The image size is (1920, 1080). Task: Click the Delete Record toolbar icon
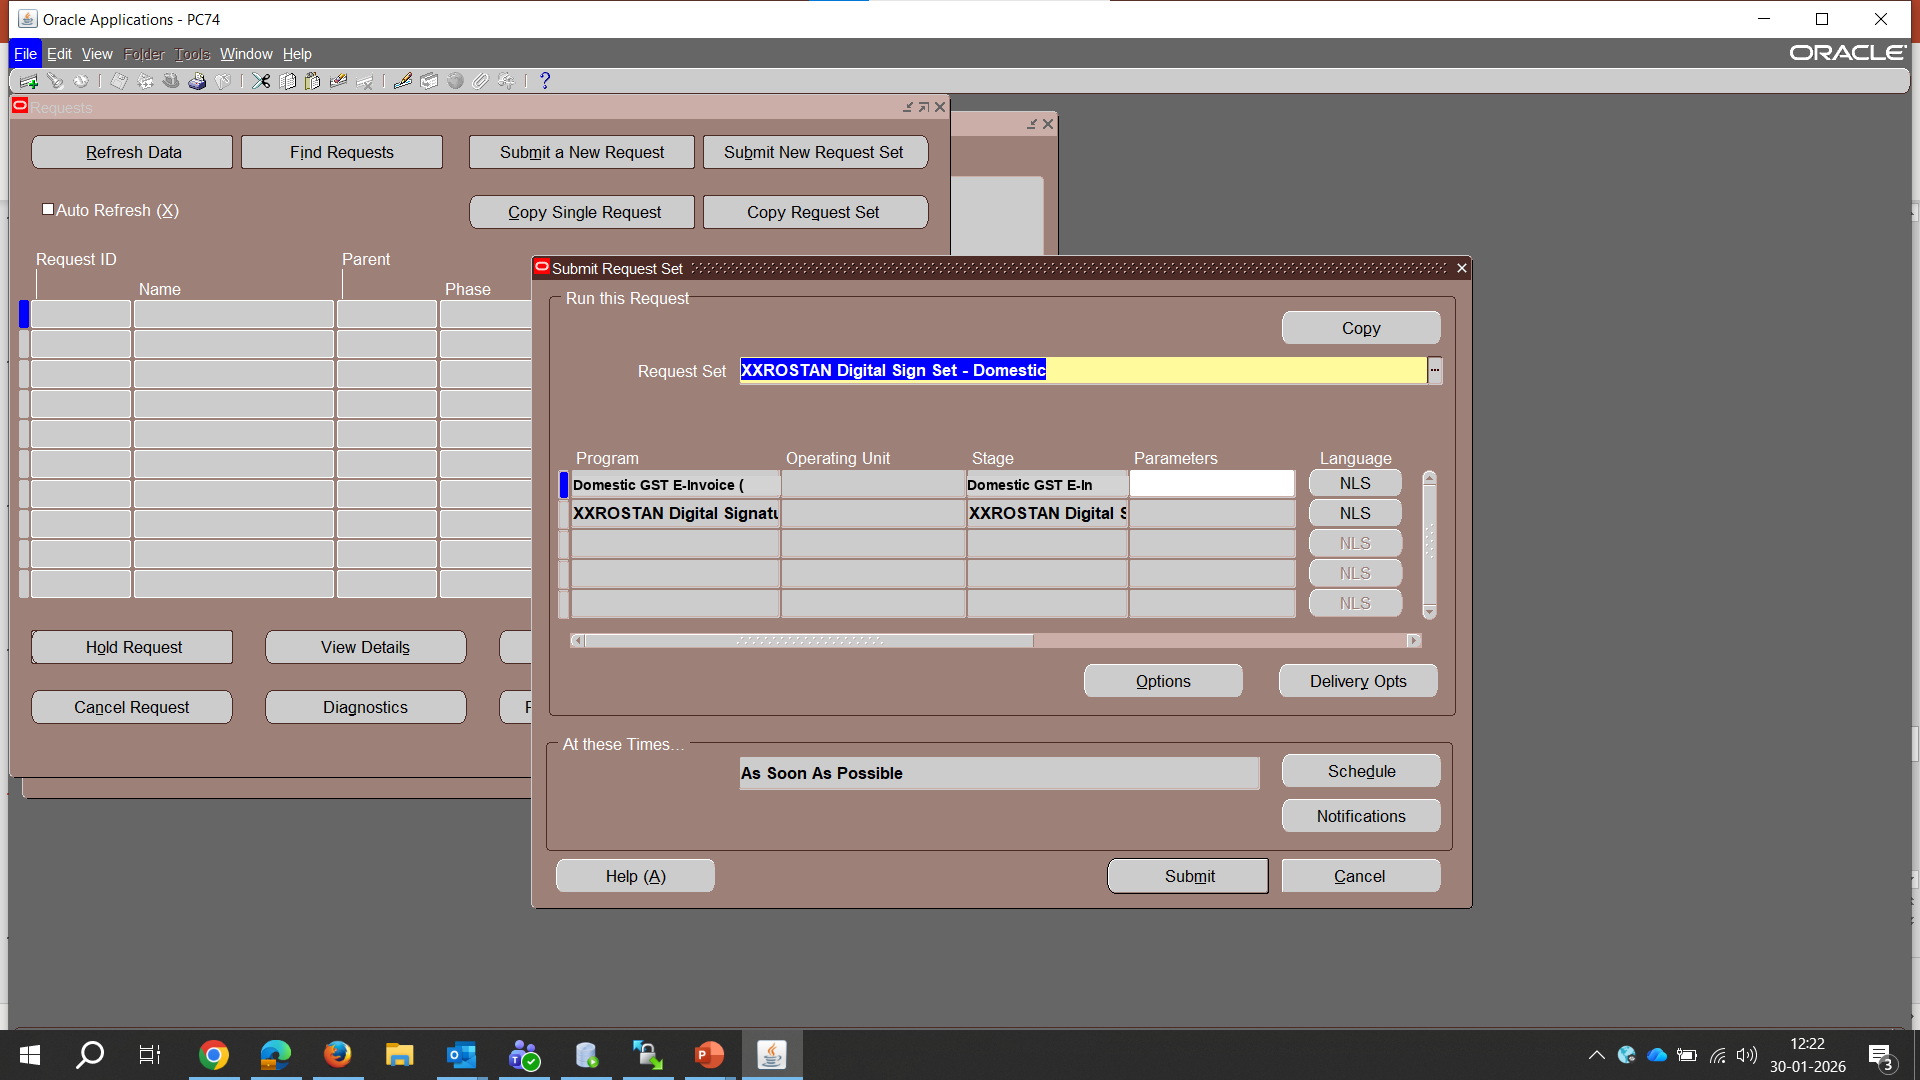pyautogui.click(x=365, y=81)
